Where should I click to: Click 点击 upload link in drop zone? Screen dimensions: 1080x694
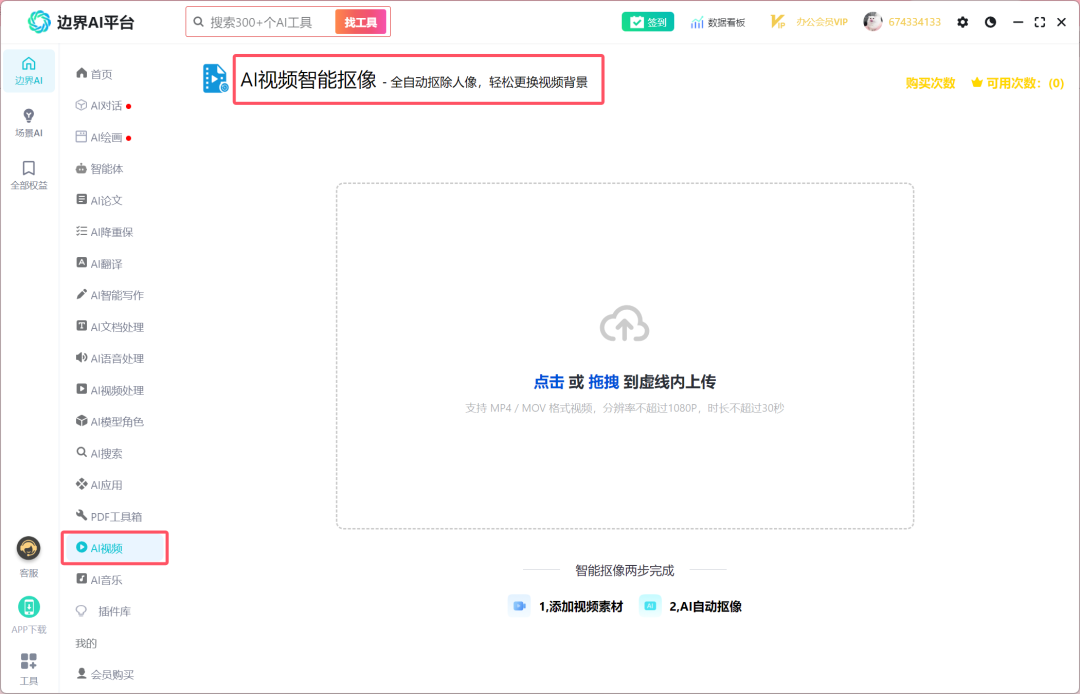coord(548,382)
